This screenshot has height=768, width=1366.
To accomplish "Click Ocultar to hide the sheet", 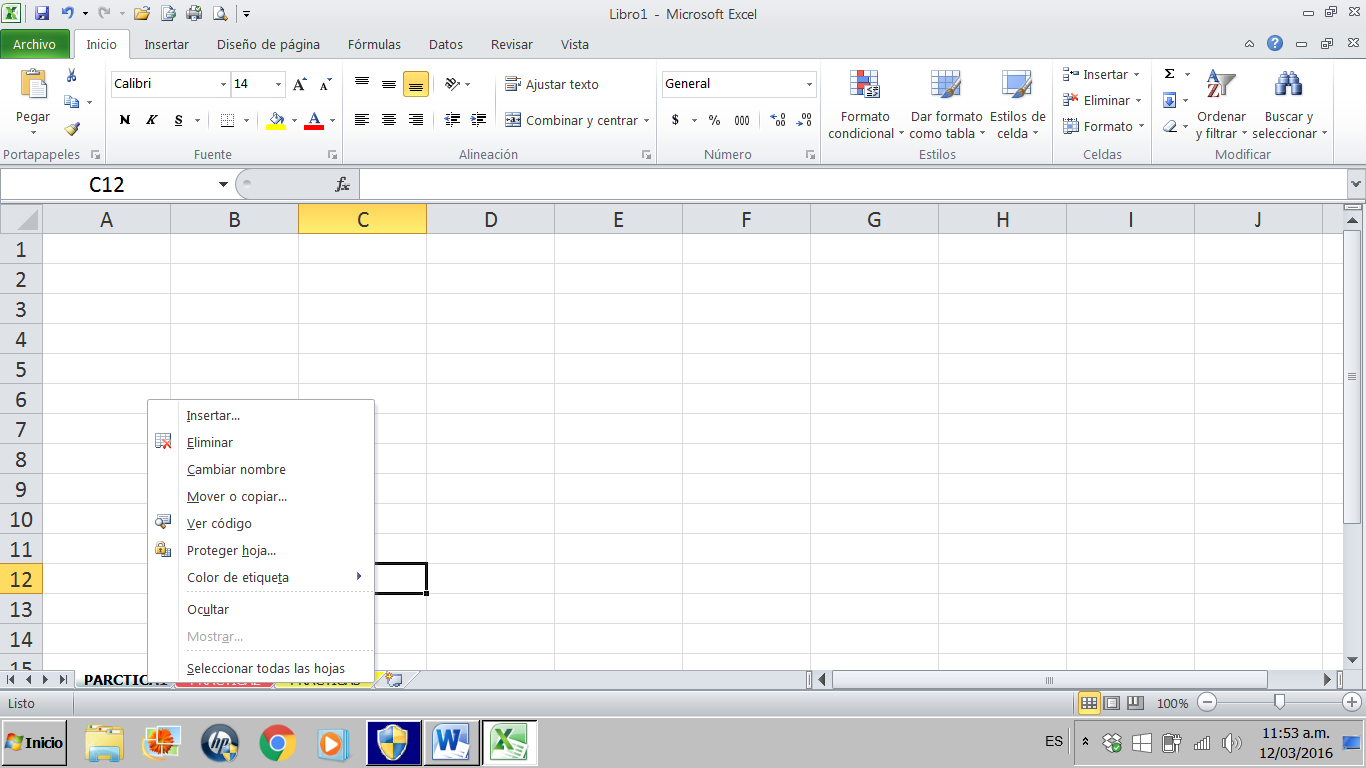I will click(208, 609).
